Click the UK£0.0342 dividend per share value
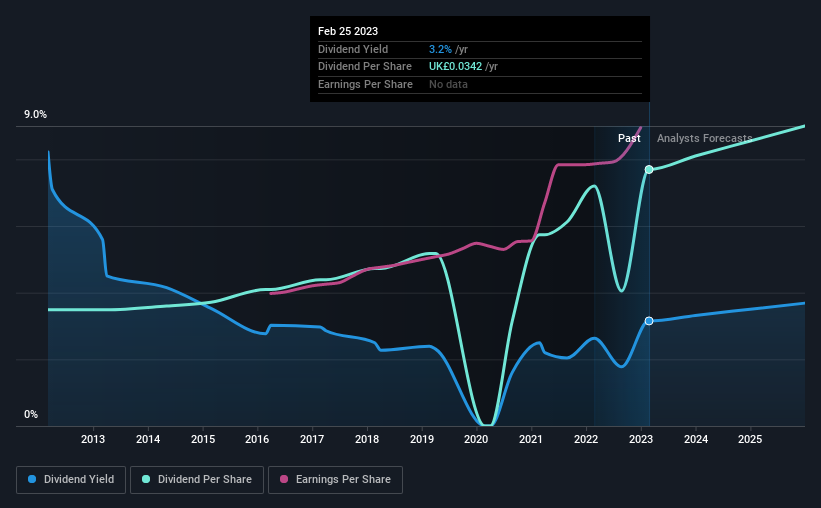 point(456,67)
